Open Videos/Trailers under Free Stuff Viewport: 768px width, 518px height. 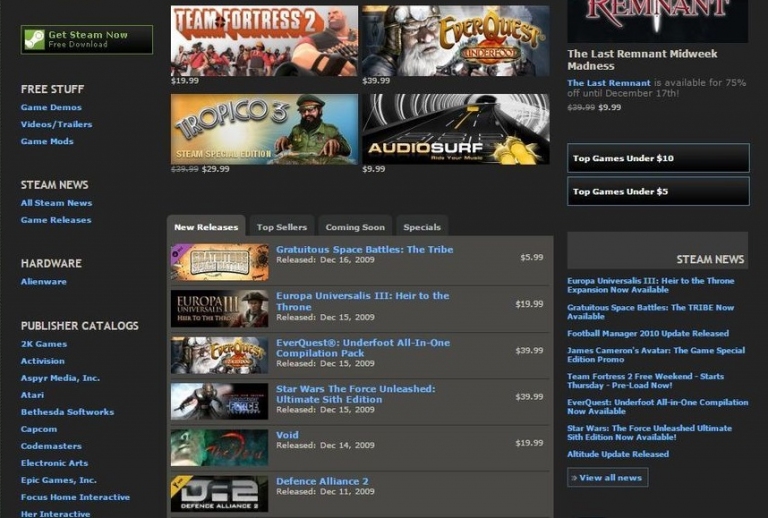point(56,124)
